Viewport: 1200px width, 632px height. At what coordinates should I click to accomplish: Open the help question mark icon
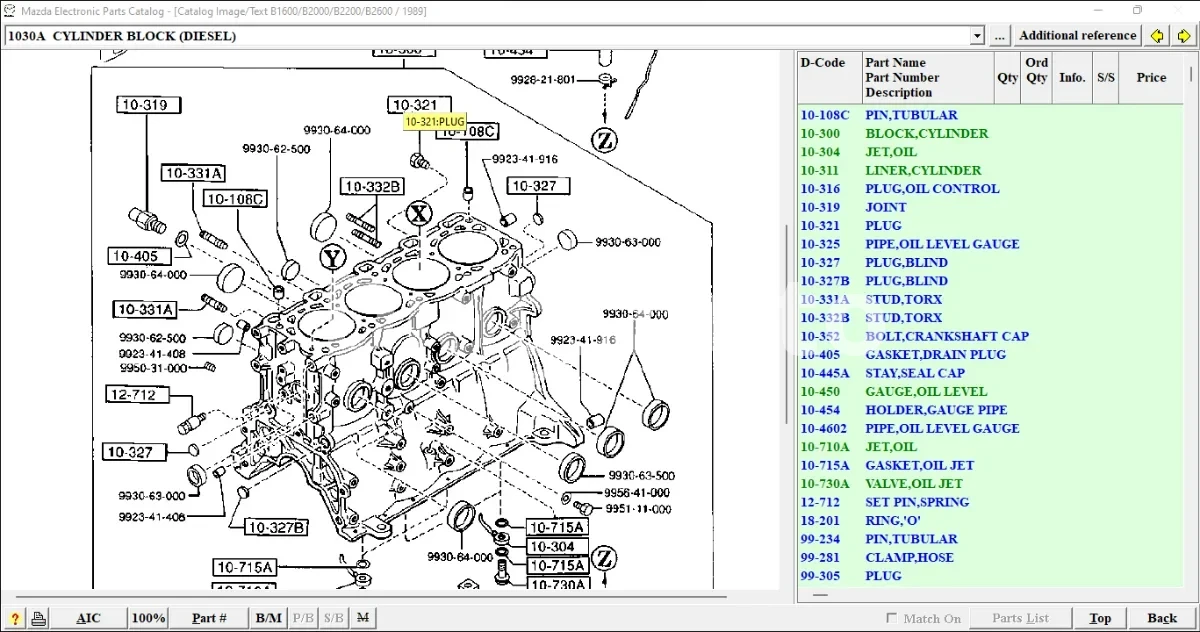click(15, 618)
